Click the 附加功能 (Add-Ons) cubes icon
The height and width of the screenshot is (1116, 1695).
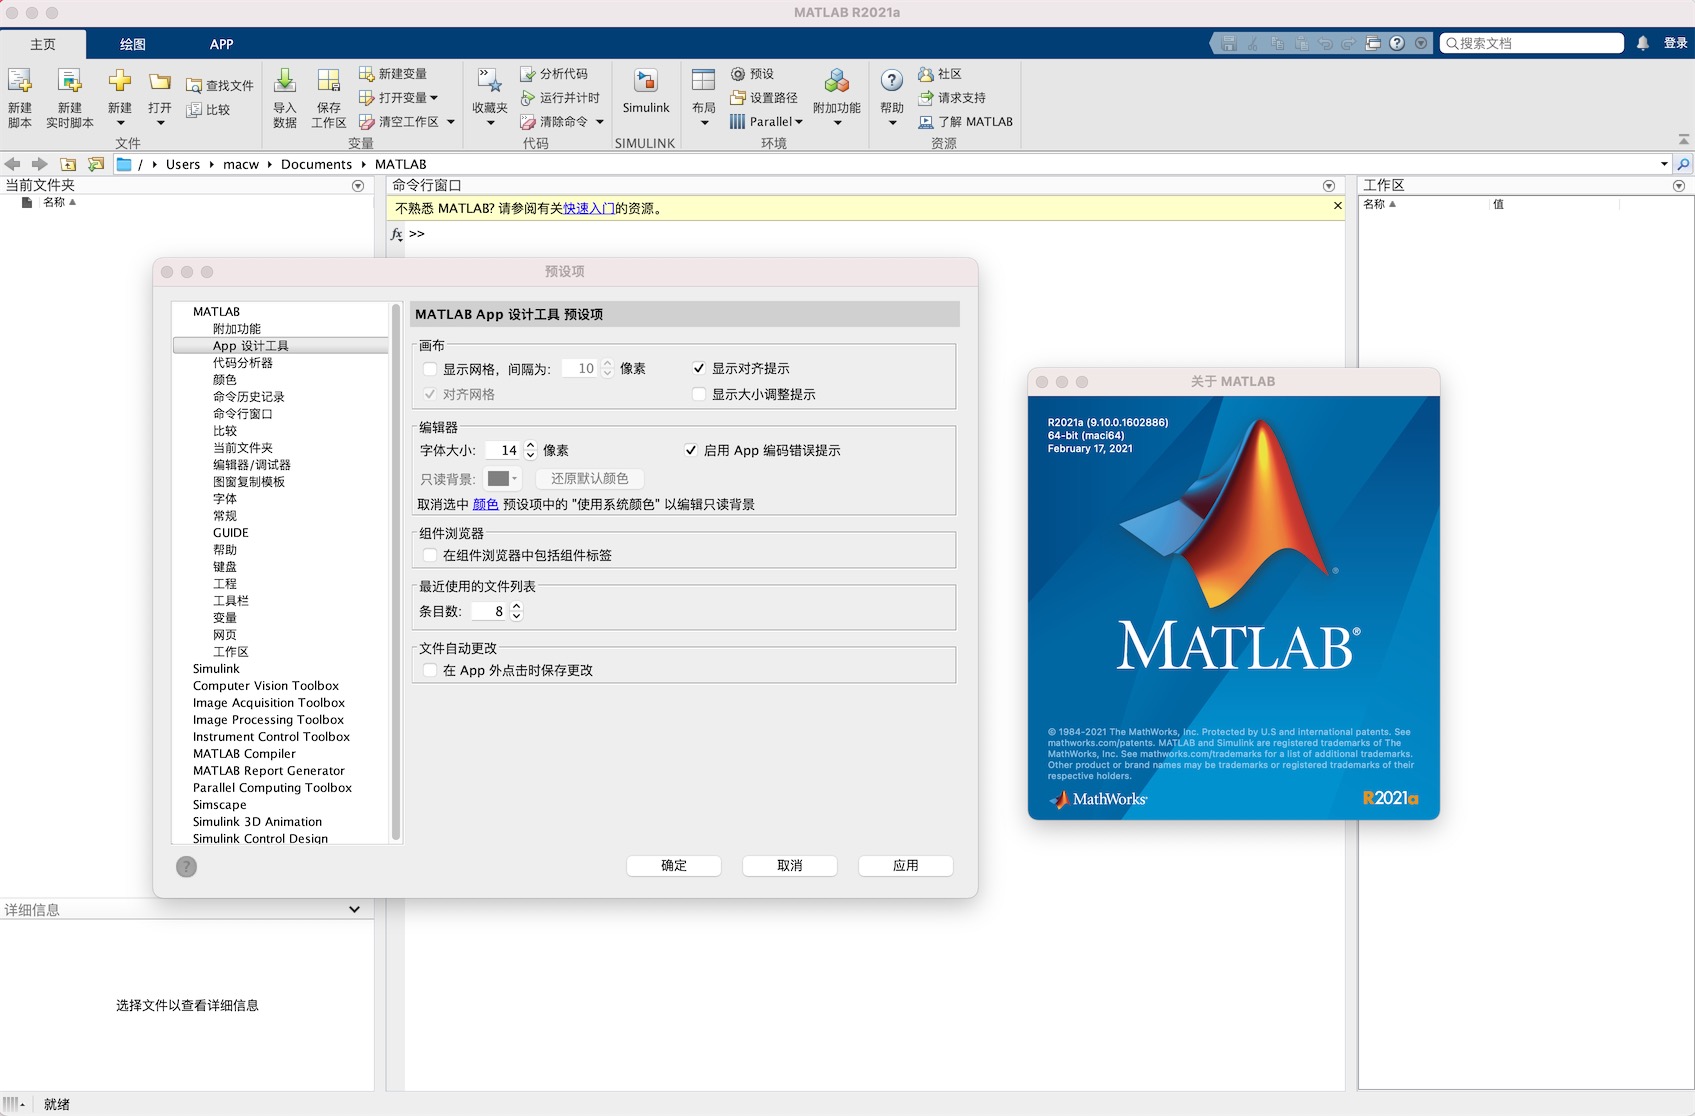pyautogui.click(x=837, y=82)
